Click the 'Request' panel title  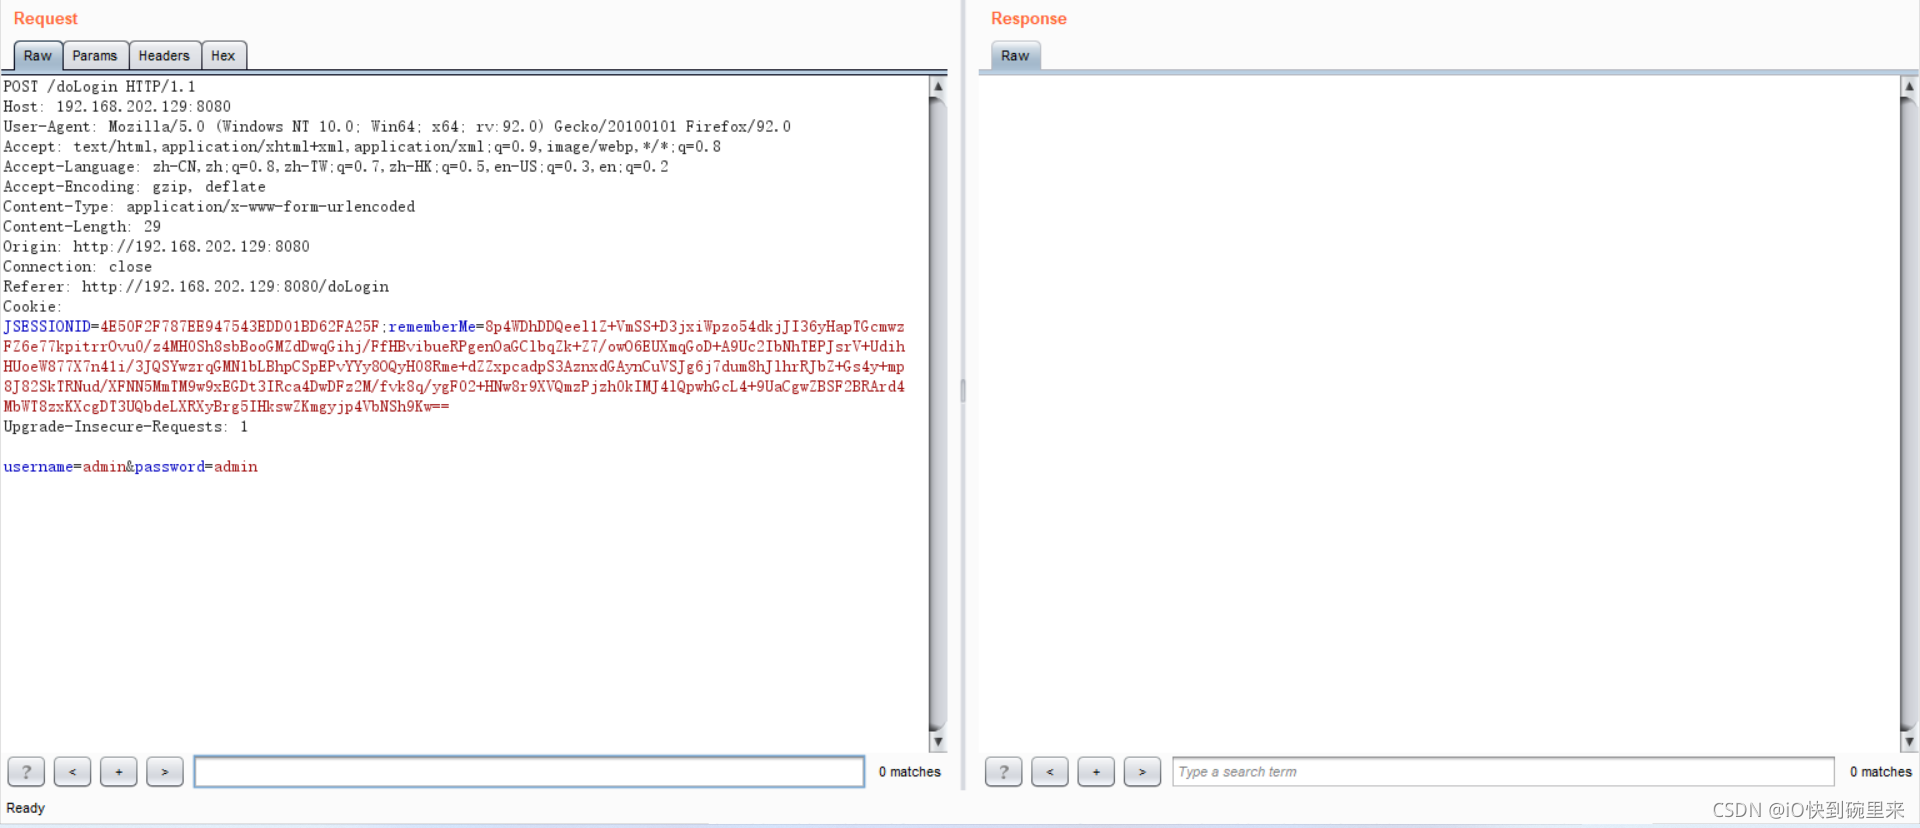tap(45, 18)
